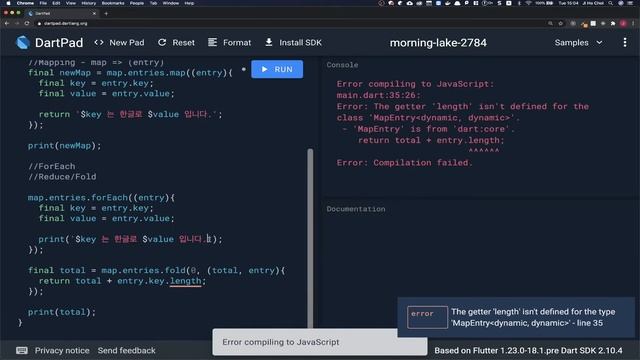Open the Chrome Bookmarks menu
Viewport: 640px width, 360px height.
[x=113, y=3]
